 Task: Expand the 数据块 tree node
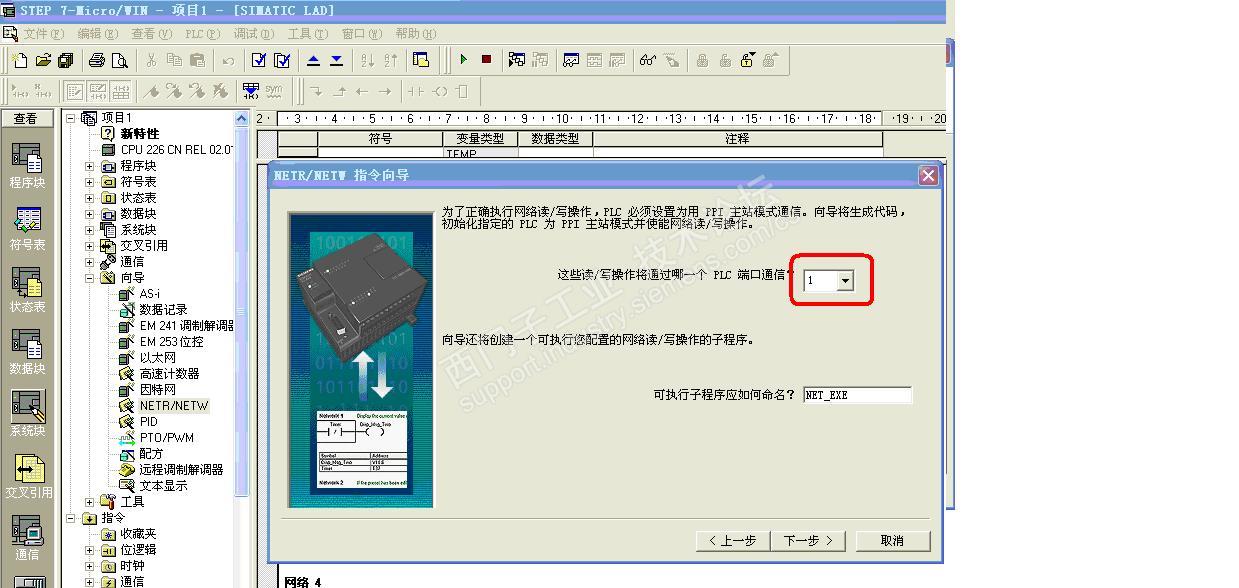89,214
